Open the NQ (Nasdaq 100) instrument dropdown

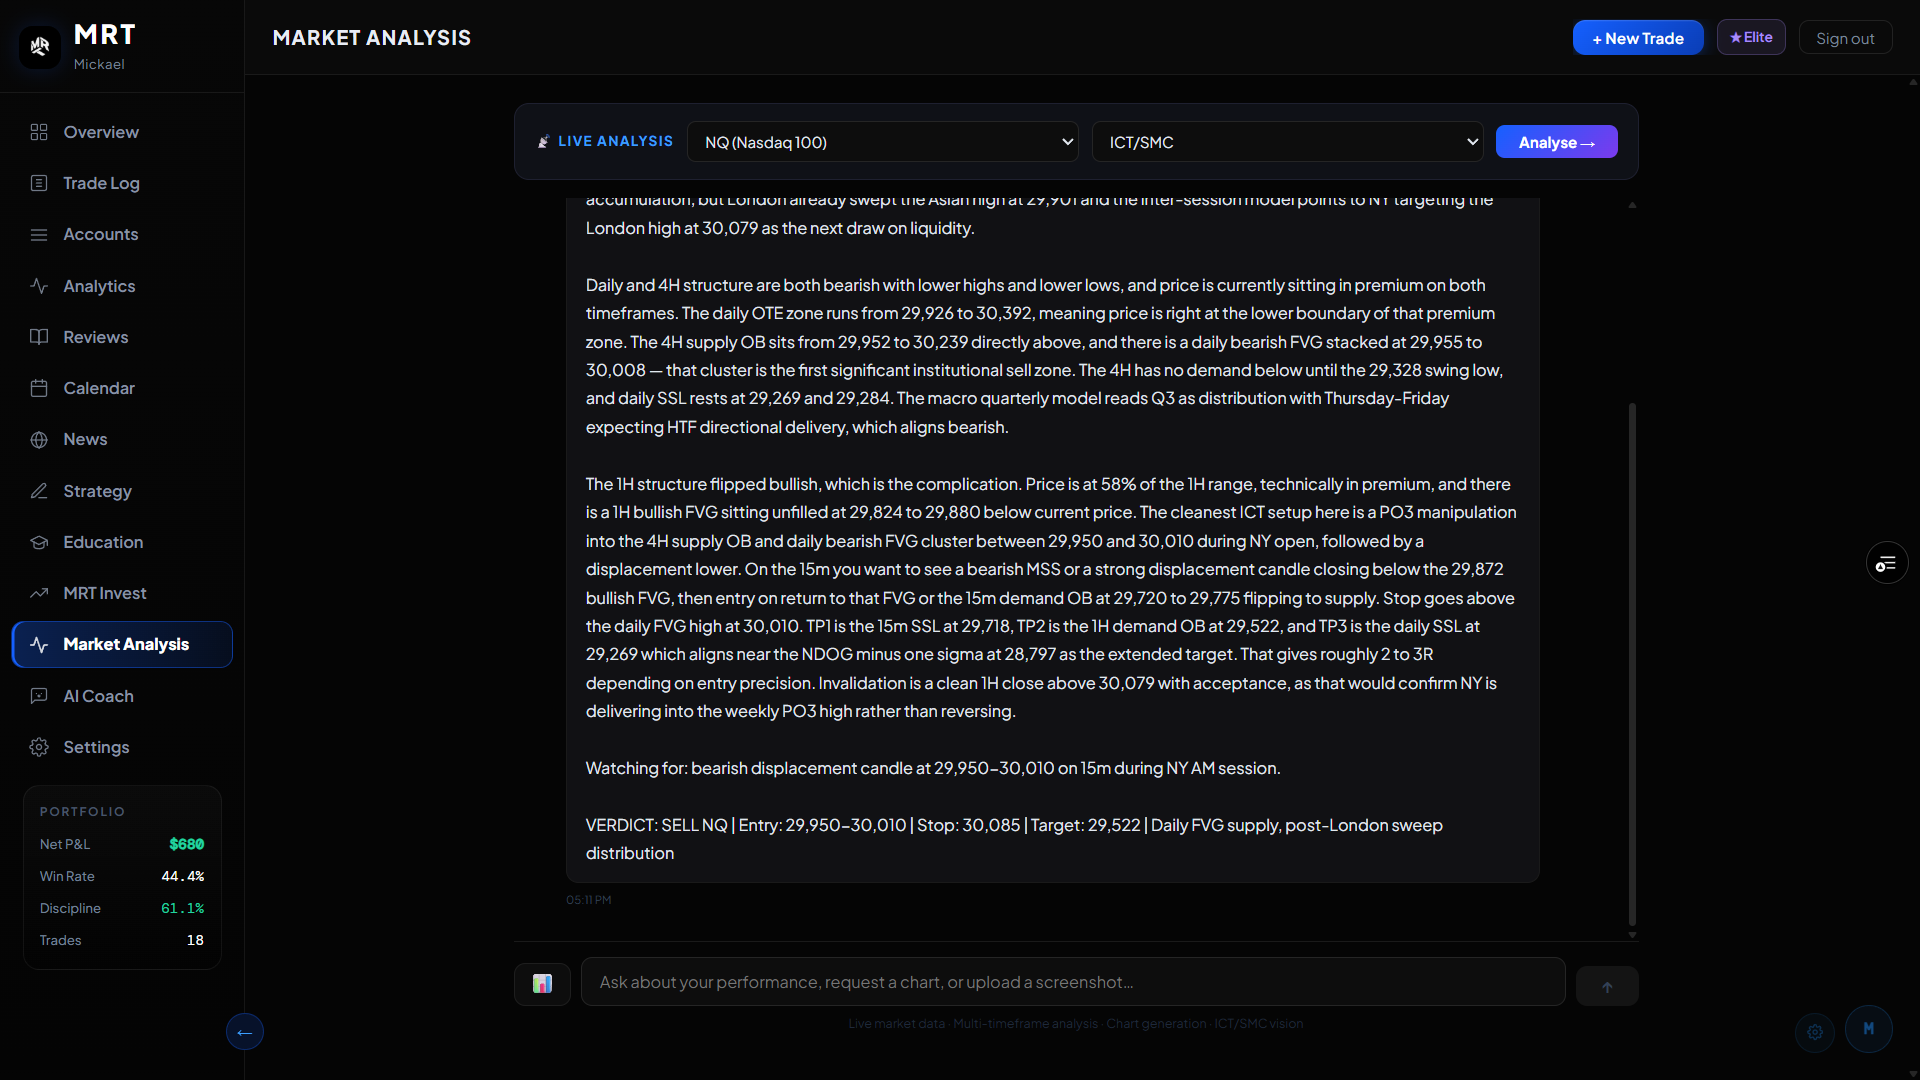882,142
